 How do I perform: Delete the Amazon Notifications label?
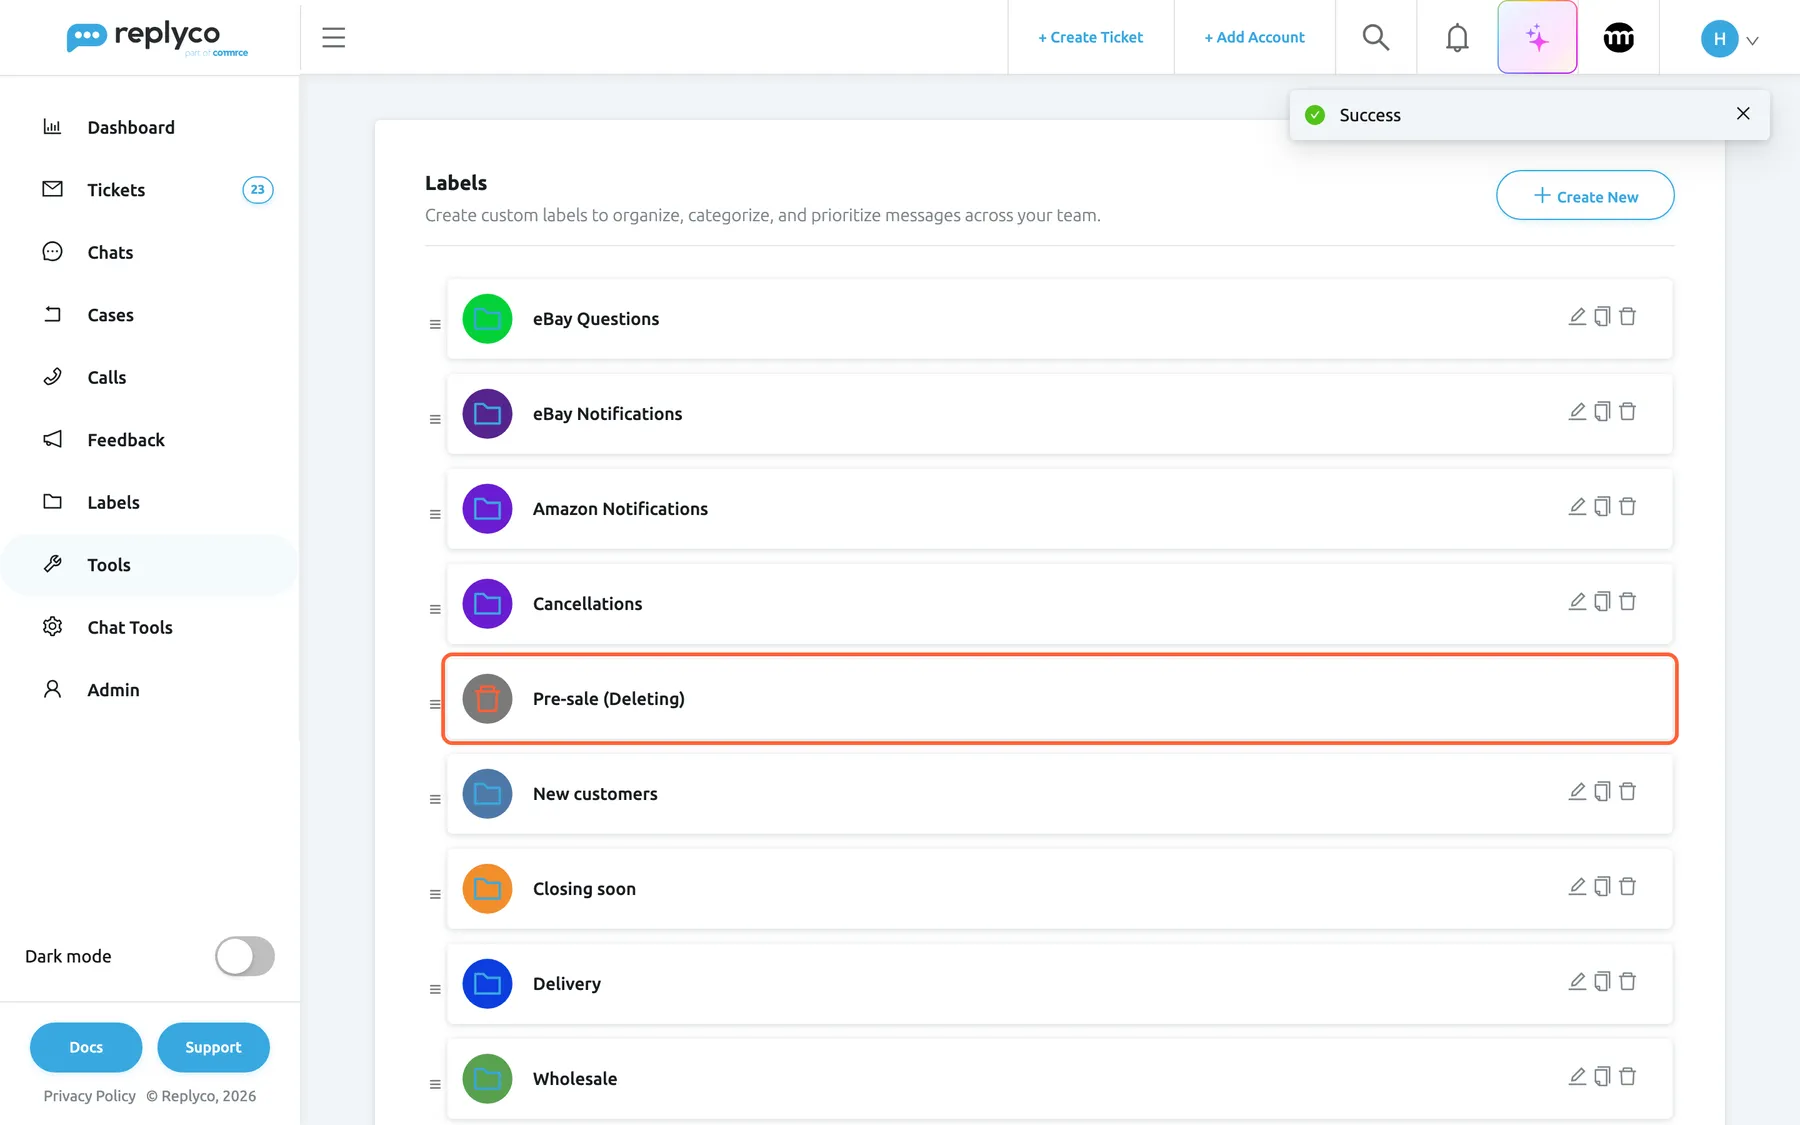(1627, 507)
